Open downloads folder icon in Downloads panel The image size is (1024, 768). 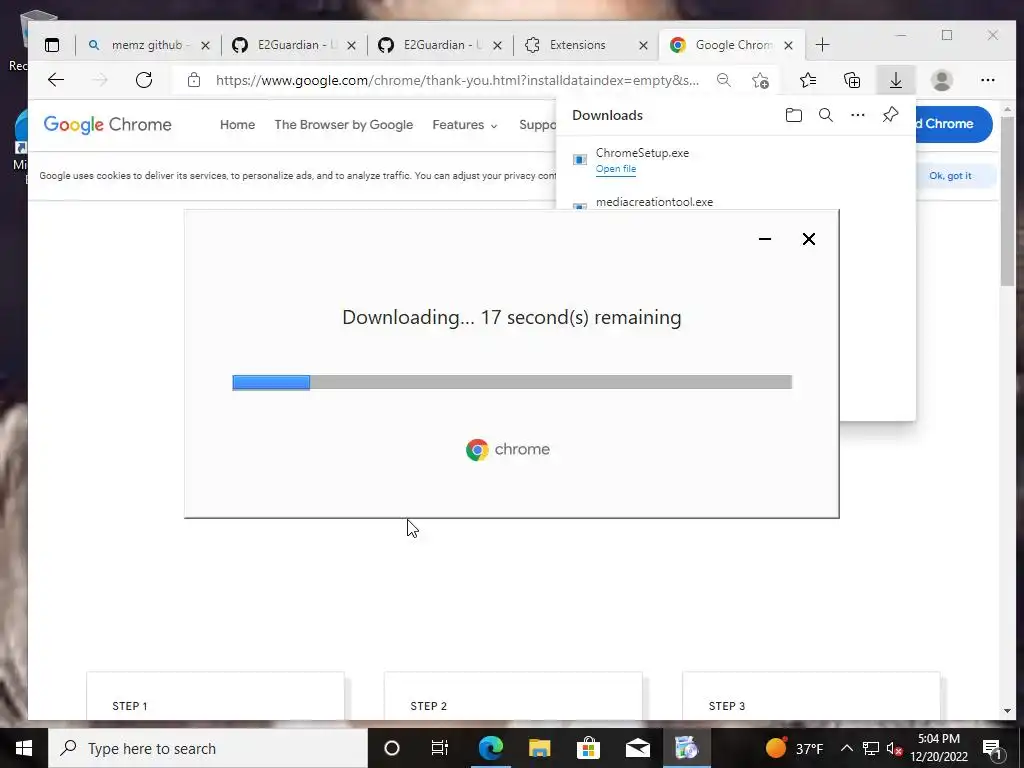pos(793,115)
